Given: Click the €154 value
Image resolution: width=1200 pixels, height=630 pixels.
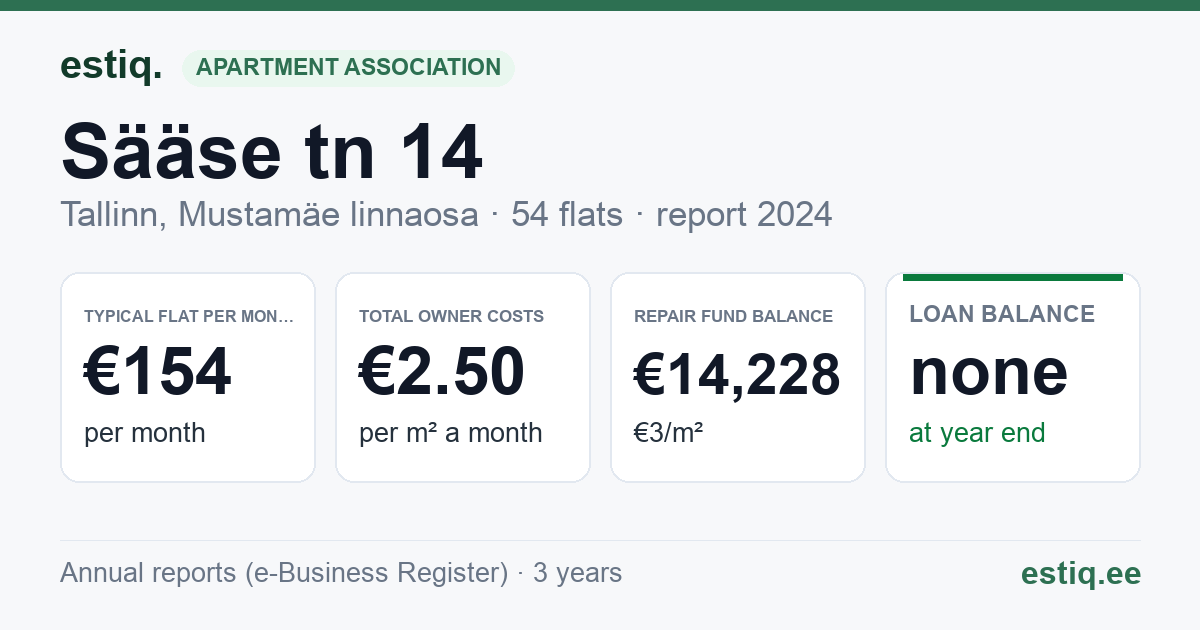Looking at the screenshot, I should pos(158,371).
